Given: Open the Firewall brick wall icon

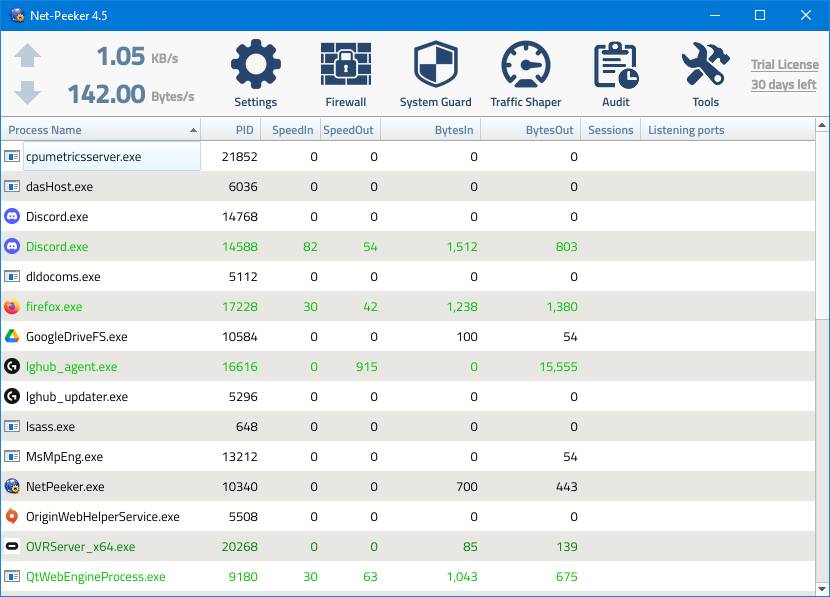Looking at the screenshot, I should (346, 64).
